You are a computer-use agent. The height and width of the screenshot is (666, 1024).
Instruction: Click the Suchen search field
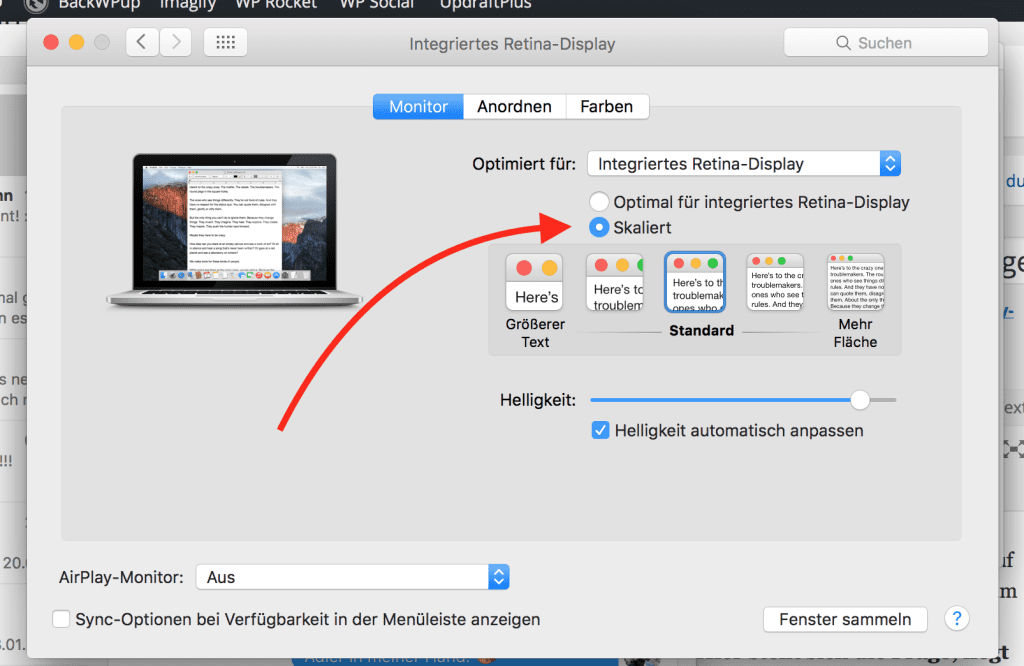[885, 43]
